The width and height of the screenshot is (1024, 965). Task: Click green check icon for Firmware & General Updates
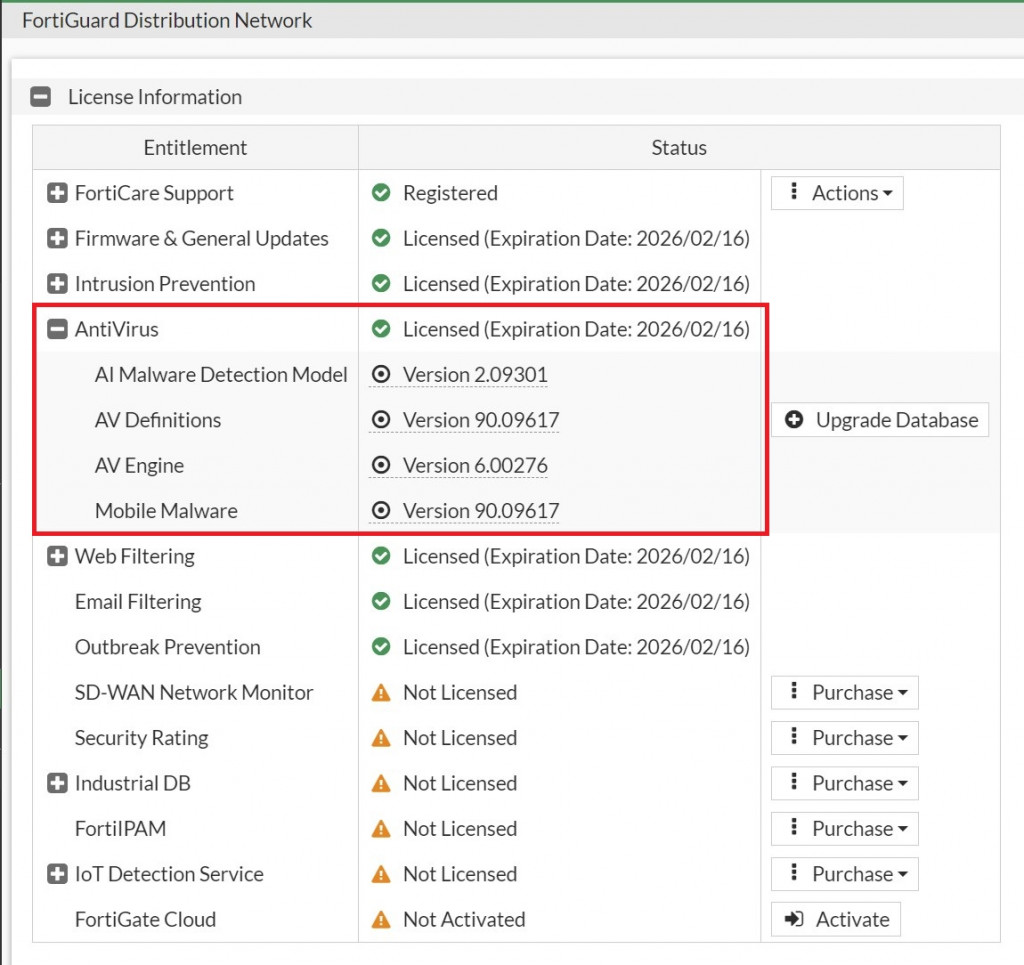coord(381,238)
